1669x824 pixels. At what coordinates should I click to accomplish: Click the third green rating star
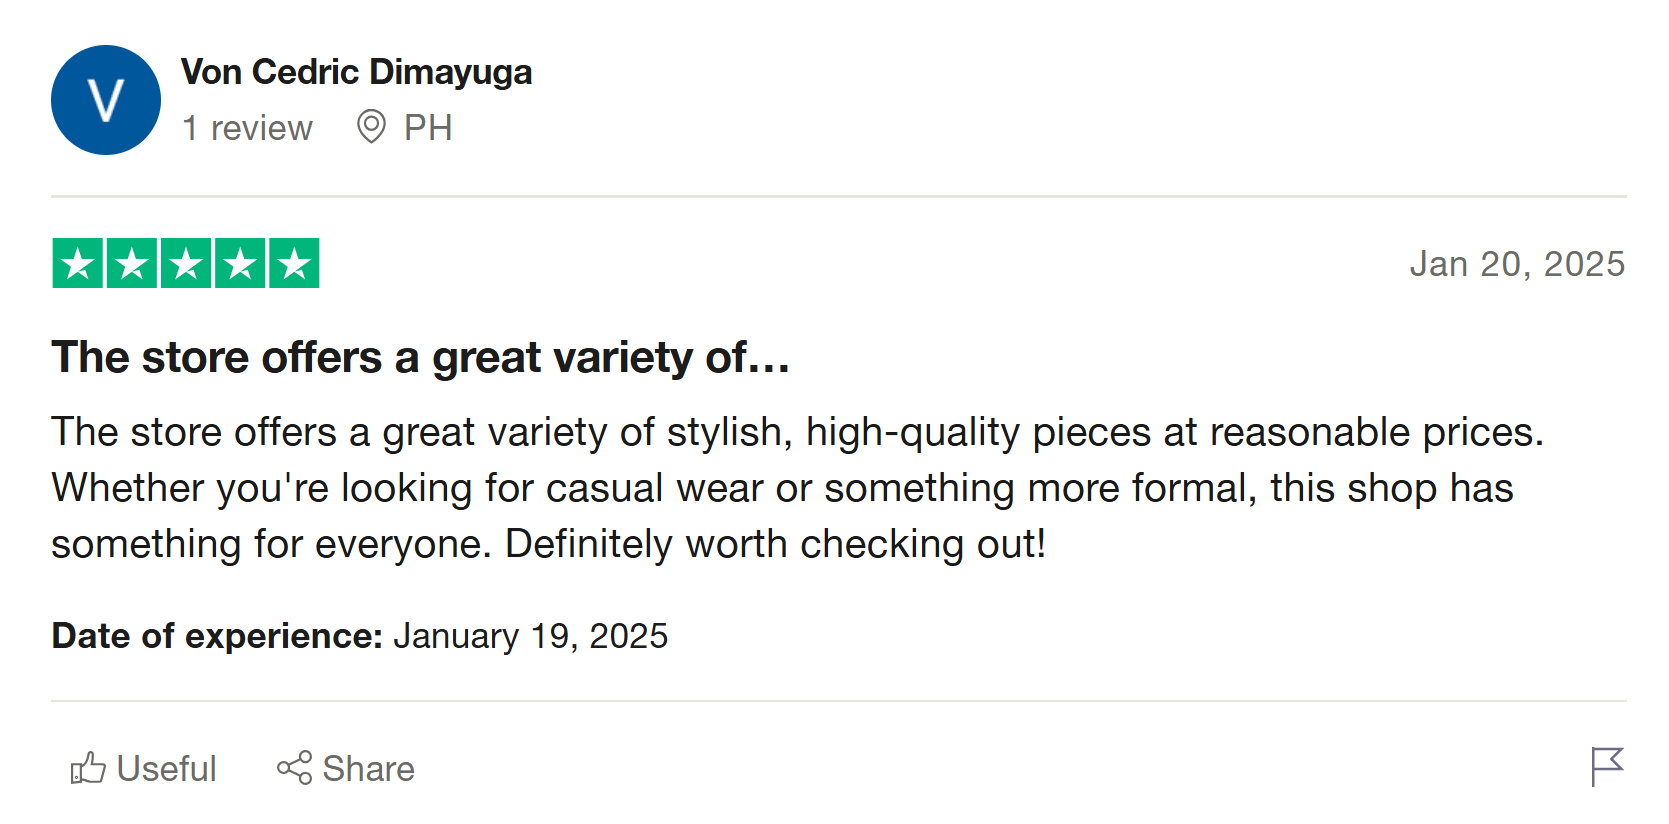(186, 264)
